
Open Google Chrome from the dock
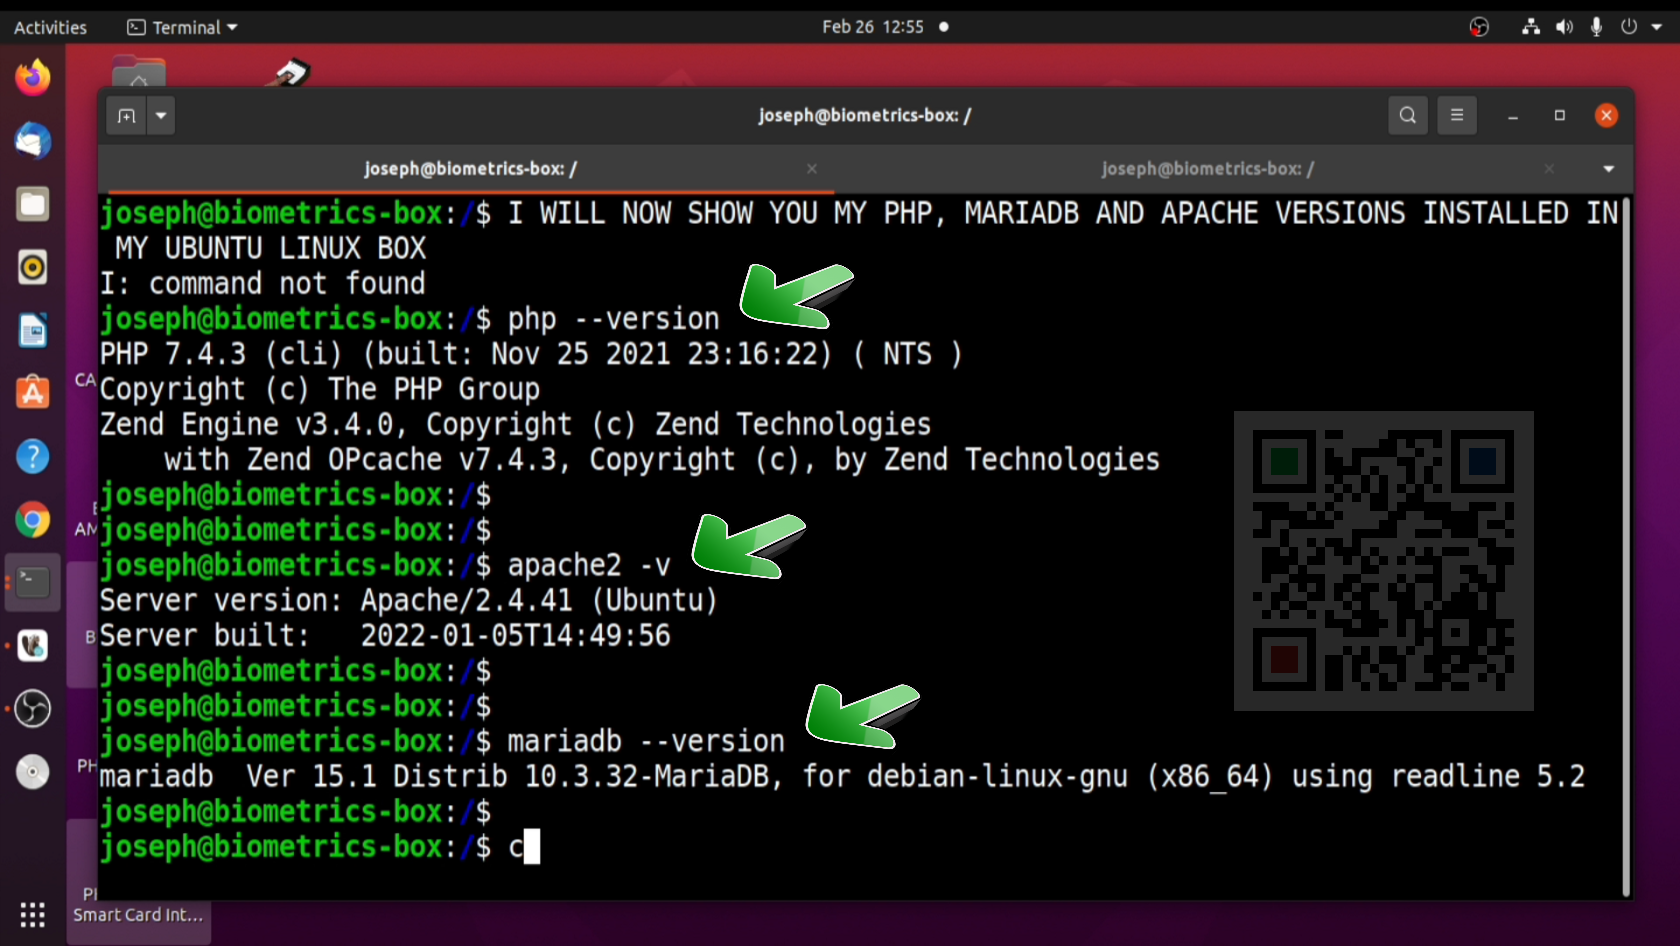tap(32, 520)
